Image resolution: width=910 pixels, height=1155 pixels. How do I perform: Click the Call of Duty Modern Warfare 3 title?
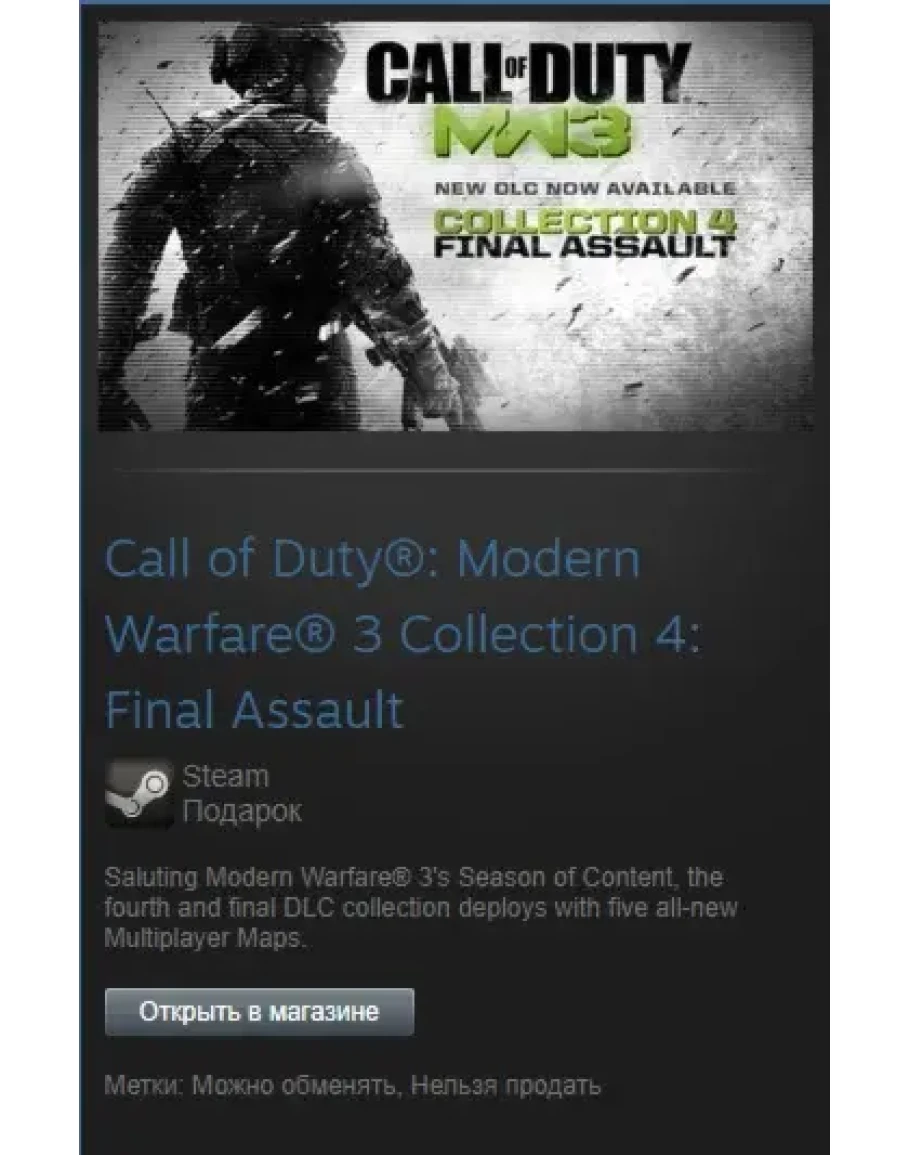click(402, 634)
